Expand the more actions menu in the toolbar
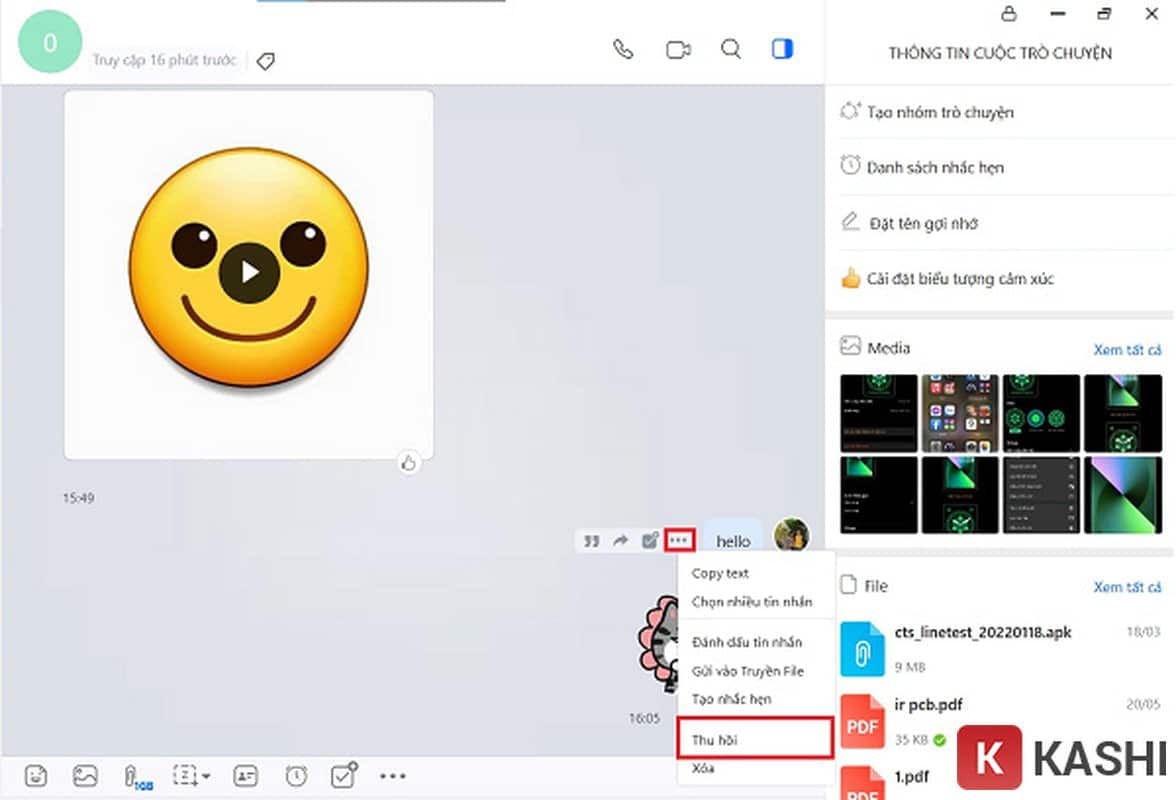 pyautogui.click(x=393, y=776)
